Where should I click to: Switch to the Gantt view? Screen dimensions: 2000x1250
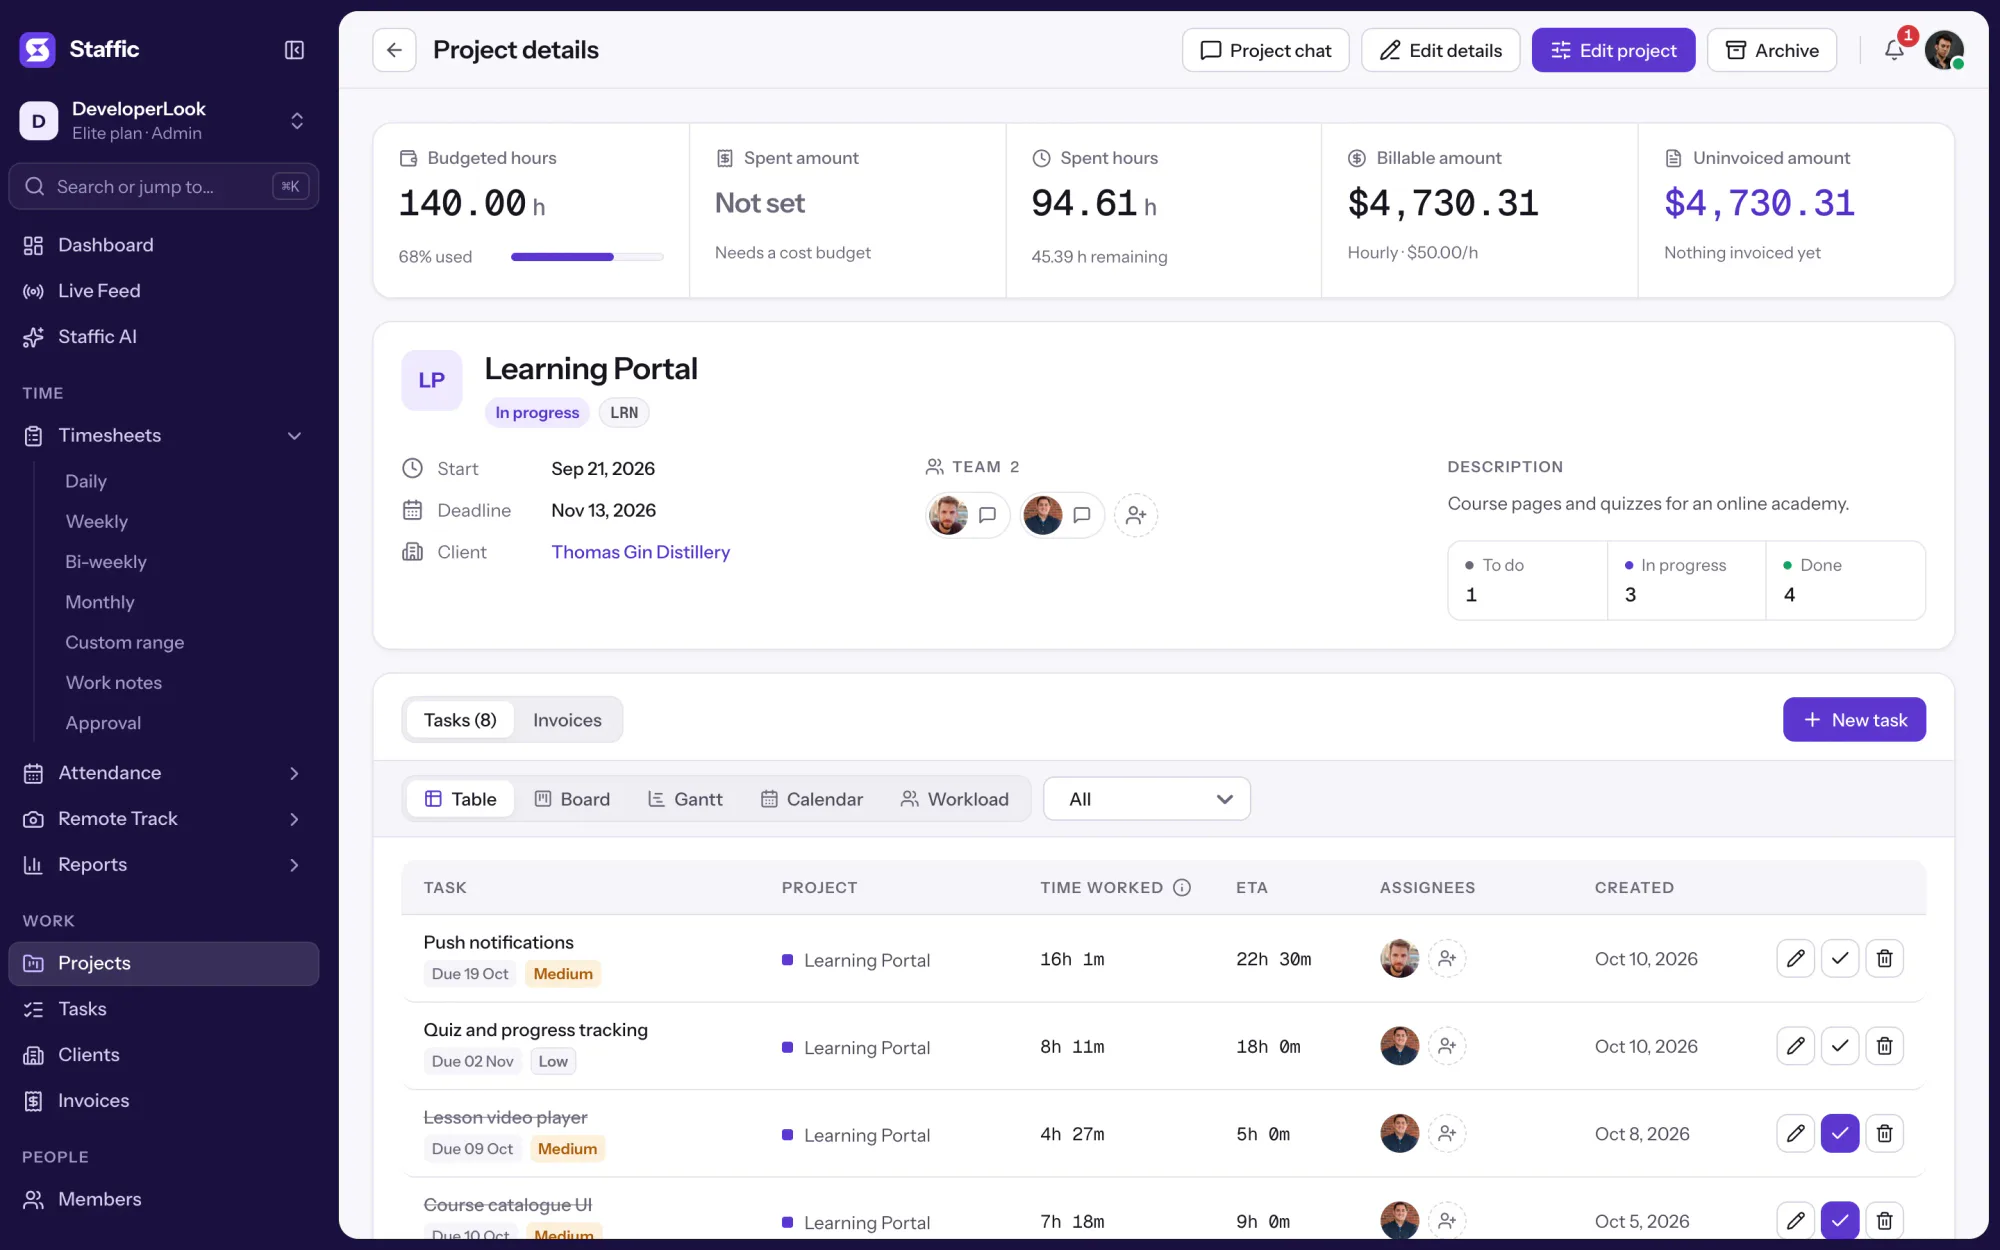tap(685, 799)
